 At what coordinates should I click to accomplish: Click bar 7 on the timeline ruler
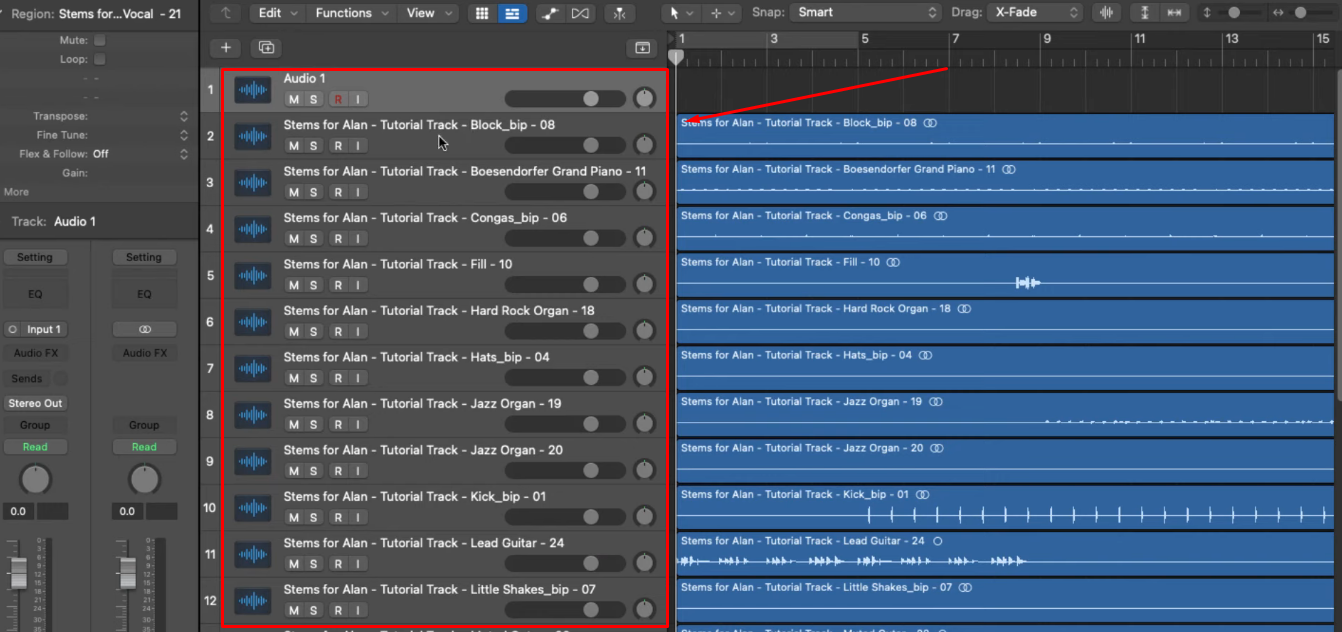click(954, 39)
